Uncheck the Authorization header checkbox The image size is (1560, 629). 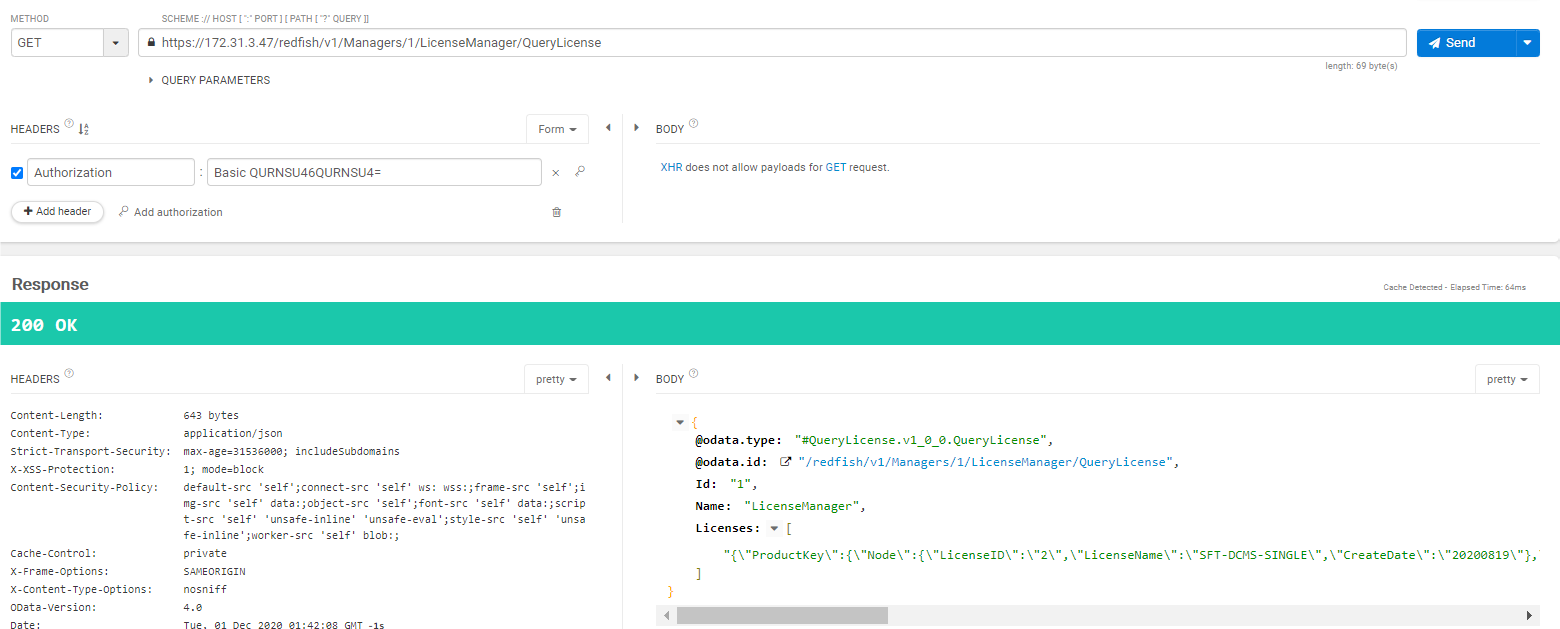pos(17,173)
